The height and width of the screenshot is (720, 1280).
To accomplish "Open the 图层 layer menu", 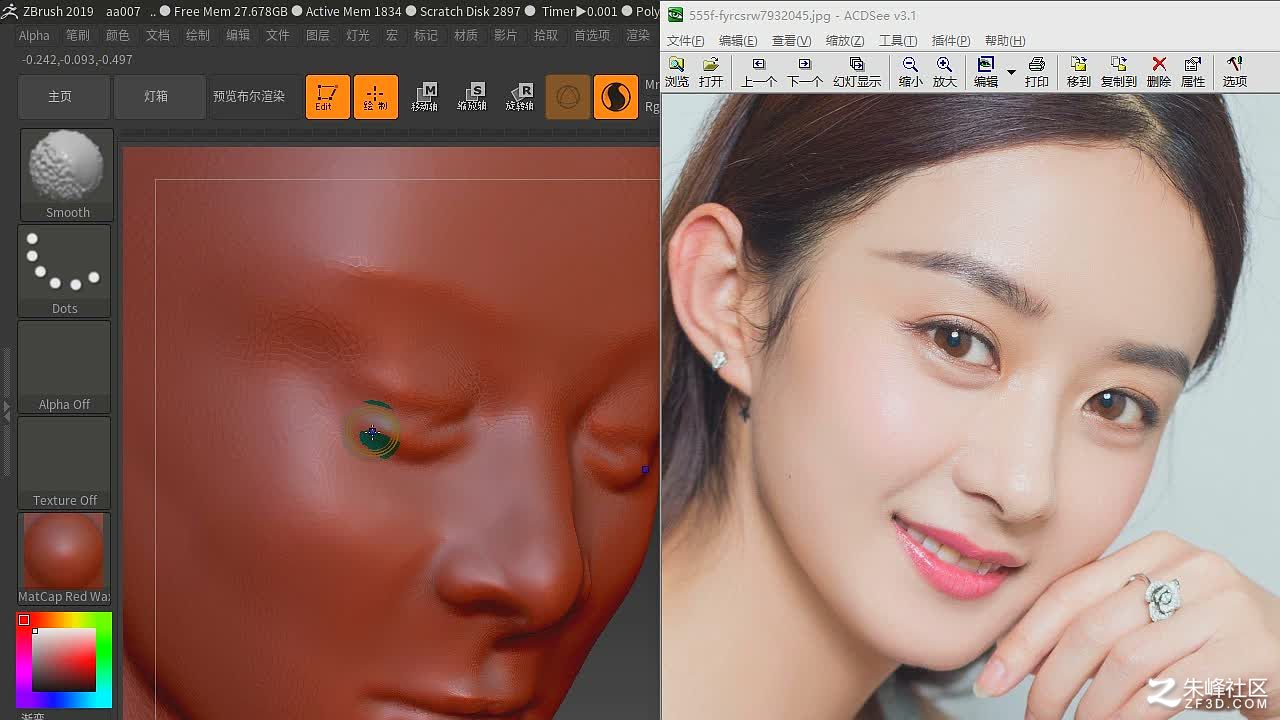I will point(317,35).
